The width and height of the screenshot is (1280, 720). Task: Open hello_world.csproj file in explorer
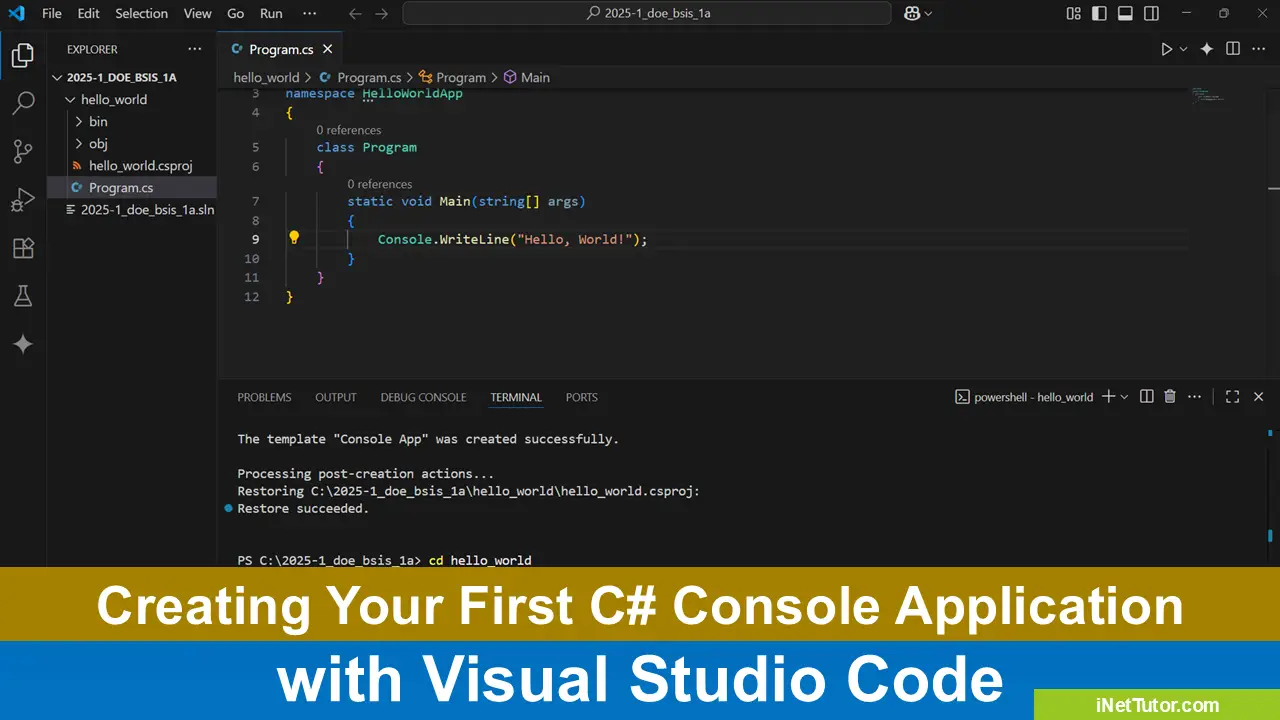[140, 166]
